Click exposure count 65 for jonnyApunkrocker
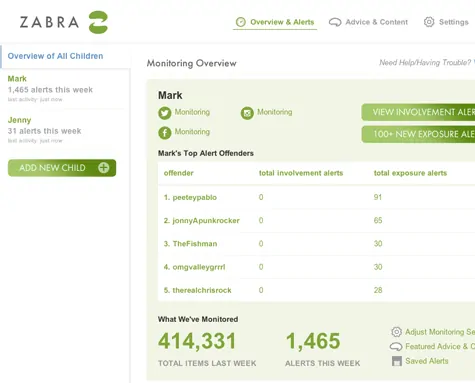Image resolution: width=475 pixels, height=383 pixels. [378, 220]
